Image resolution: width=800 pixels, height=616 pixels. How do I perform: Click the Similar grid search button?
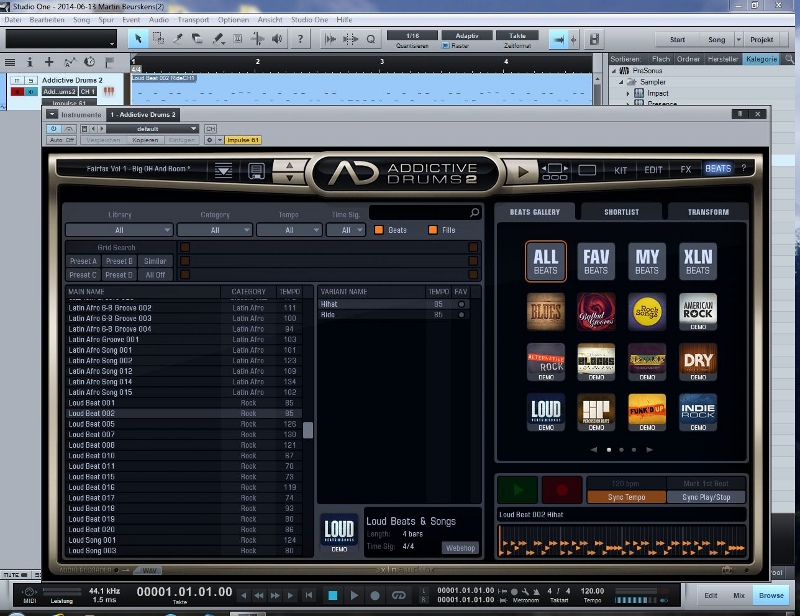pos(155,261)
